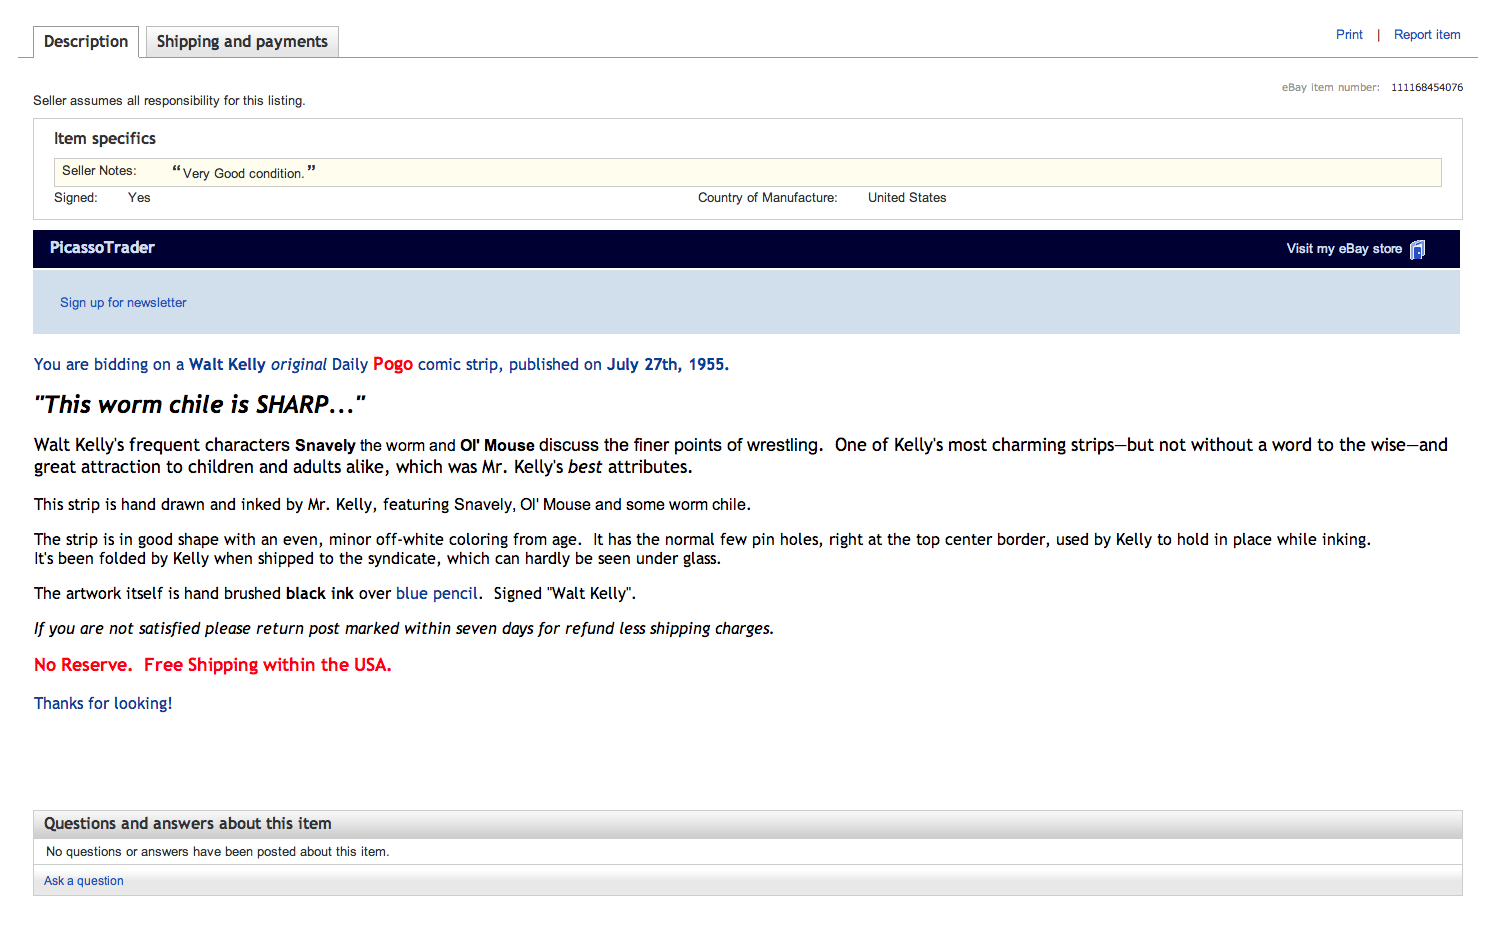Screen dimensions: 1490x934
Task: Click the line starting "This strip is hand drawn"
Action: 392,505
